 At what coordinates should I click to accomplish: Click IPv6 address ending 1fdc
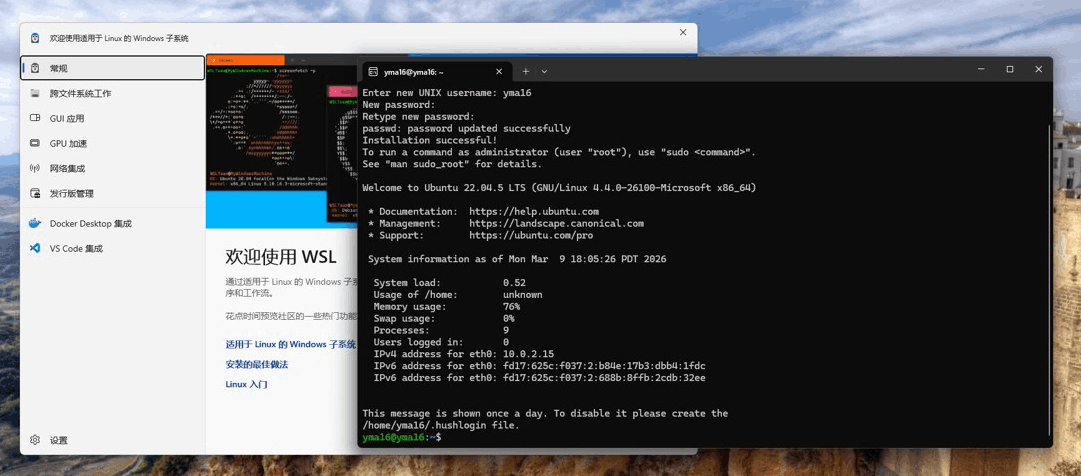click(x=604, y=366)
